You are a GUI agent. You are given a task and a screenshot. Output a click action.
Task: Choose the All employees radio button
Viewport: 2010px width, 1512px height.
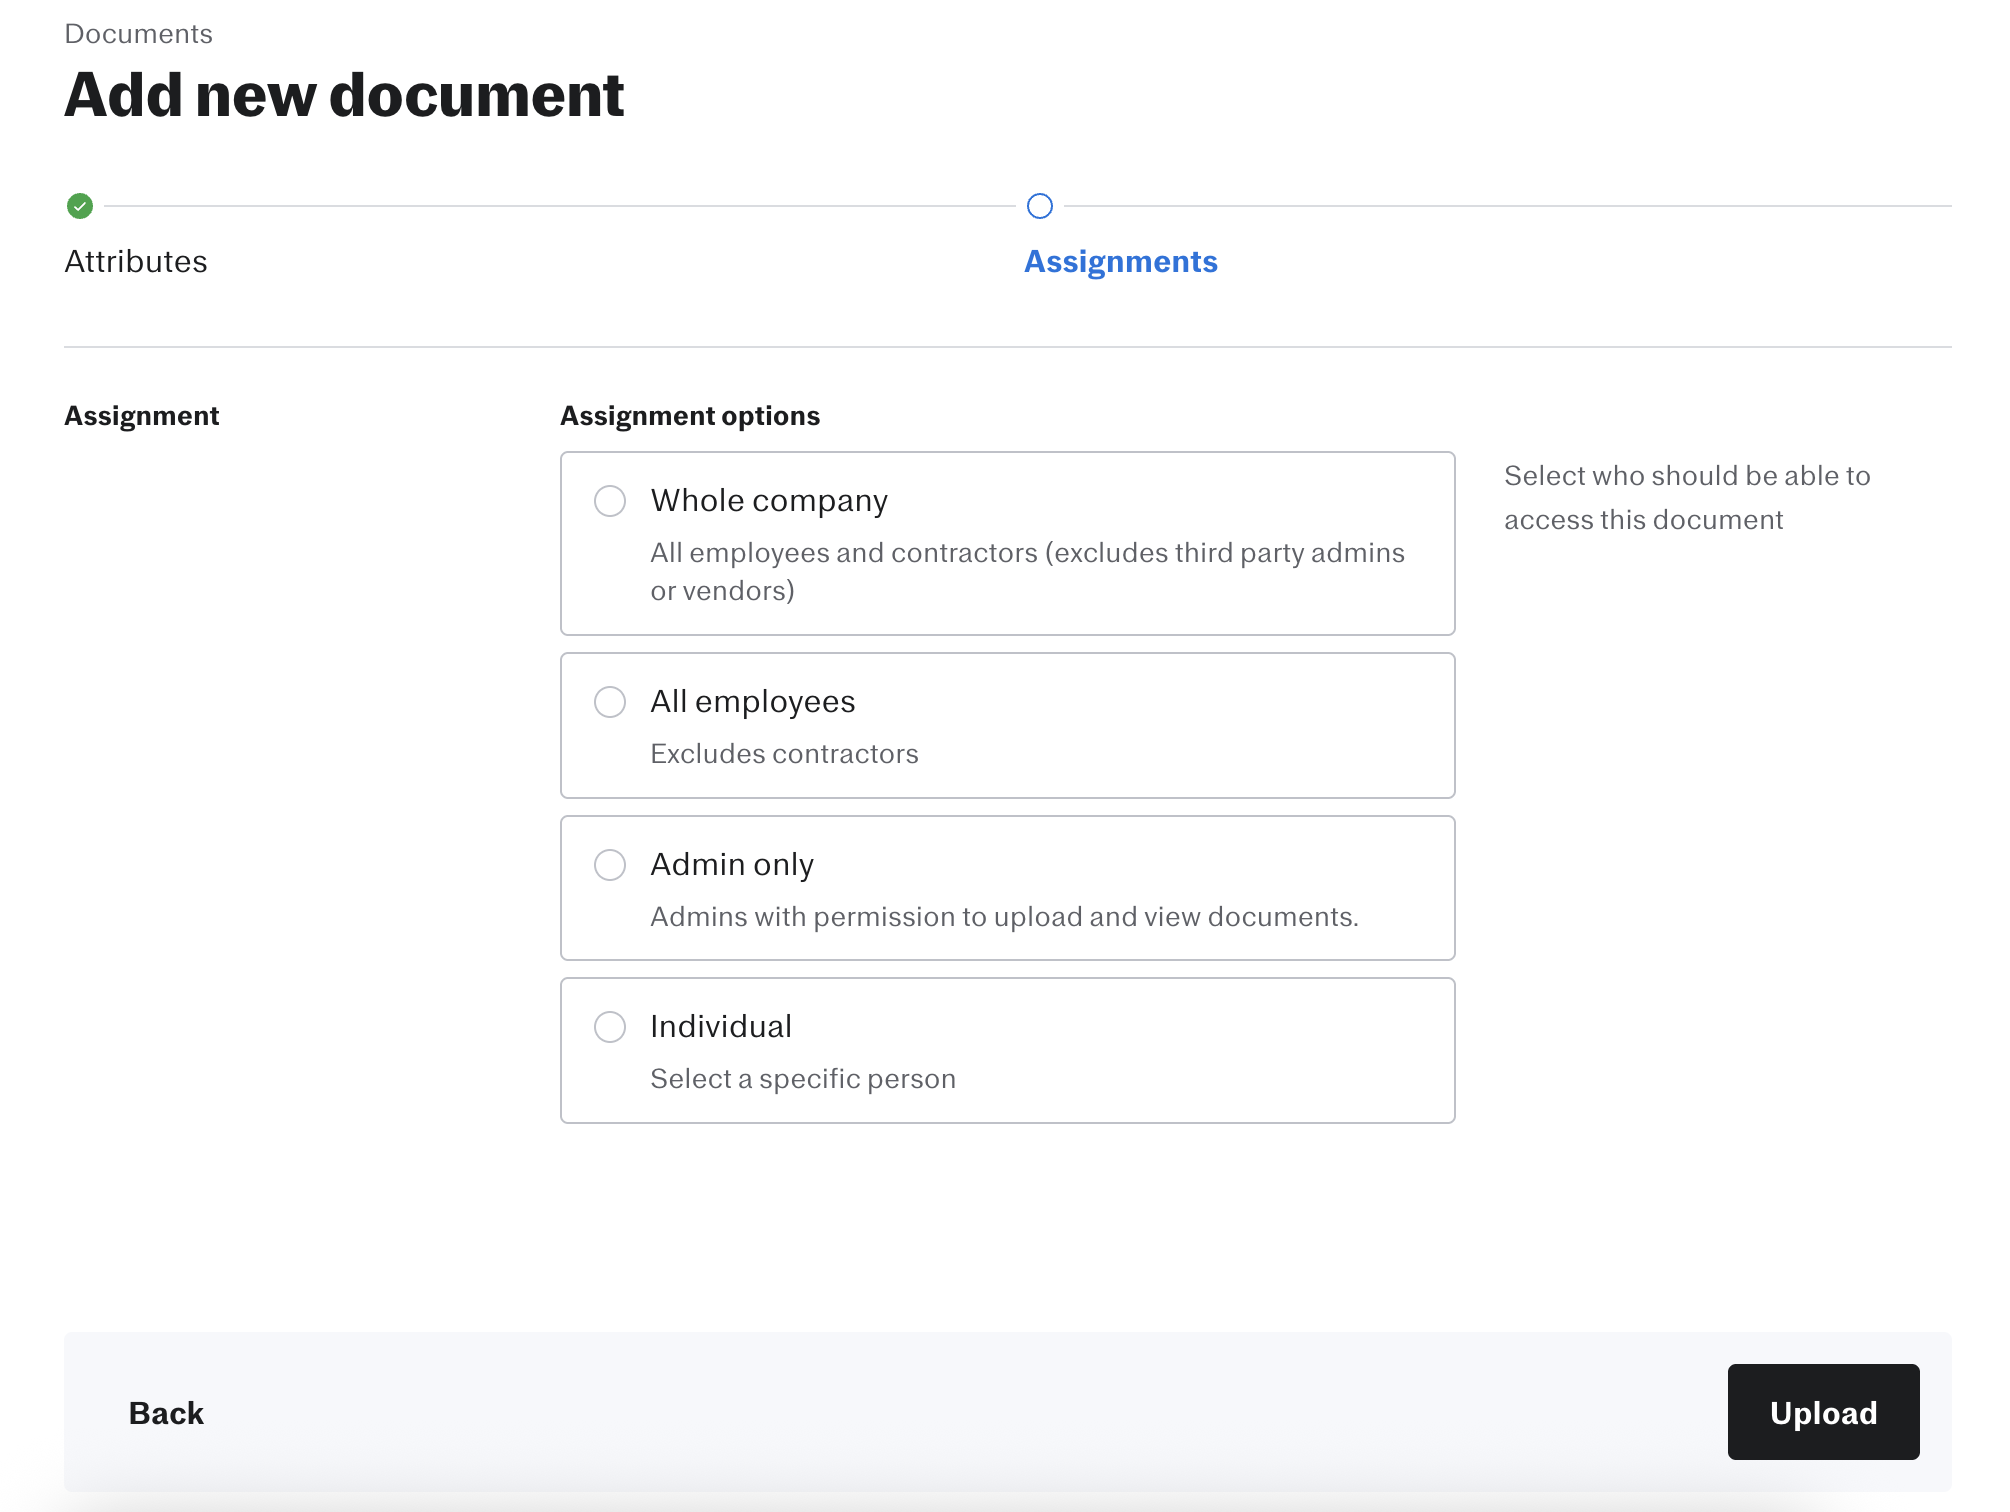coord(610,702)
